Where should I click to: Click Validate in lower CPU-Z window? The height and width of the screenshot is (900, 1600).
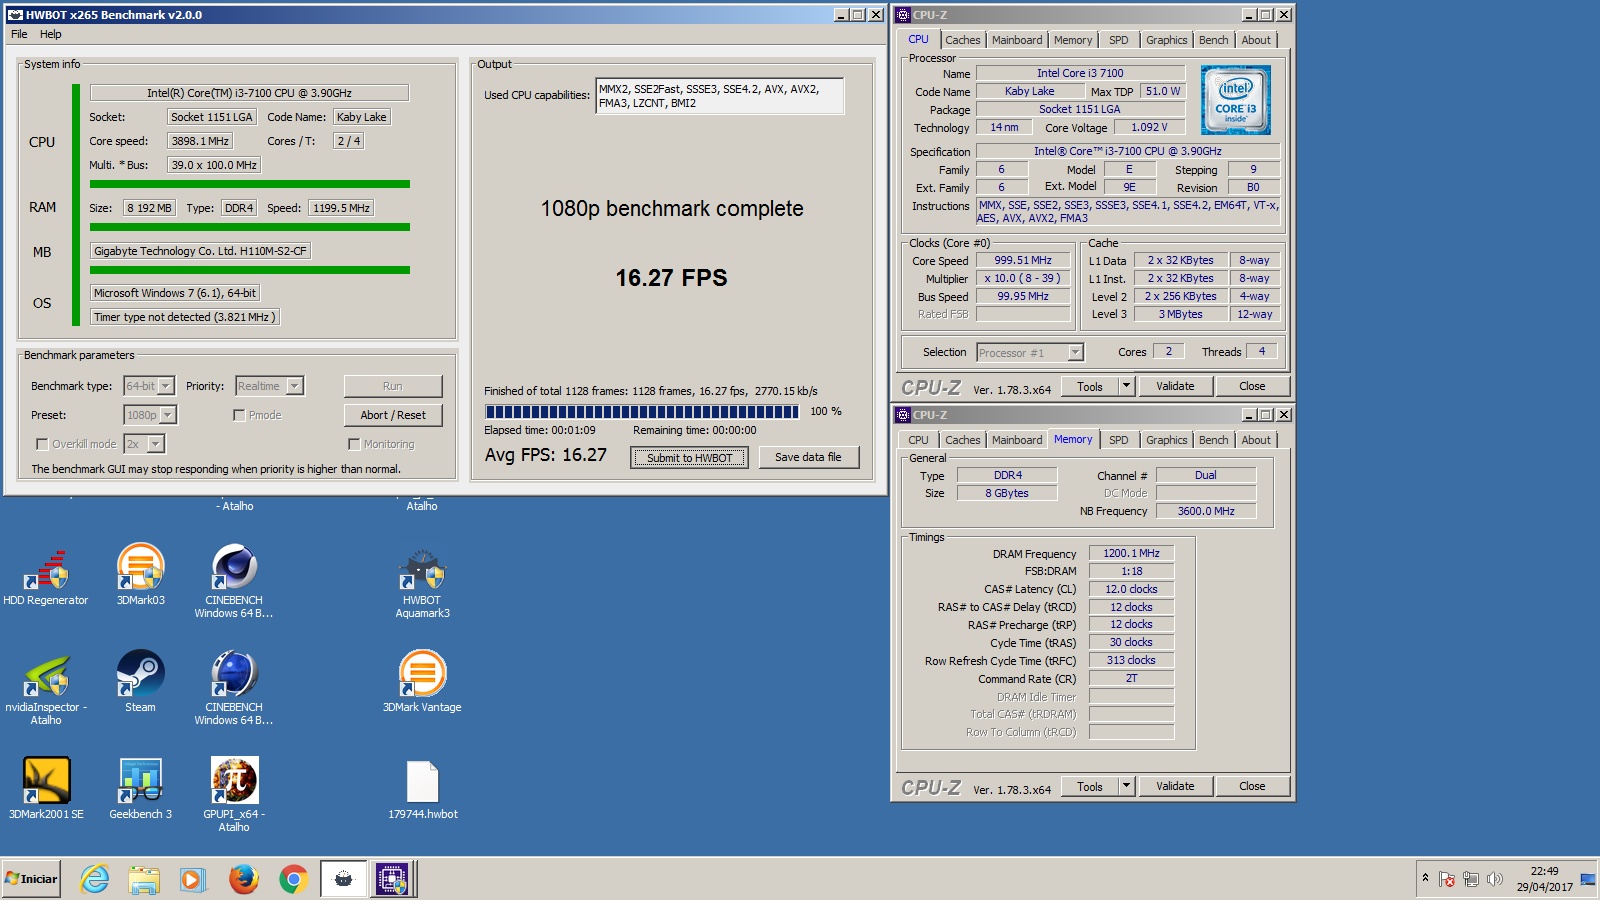pos(1175,786)
